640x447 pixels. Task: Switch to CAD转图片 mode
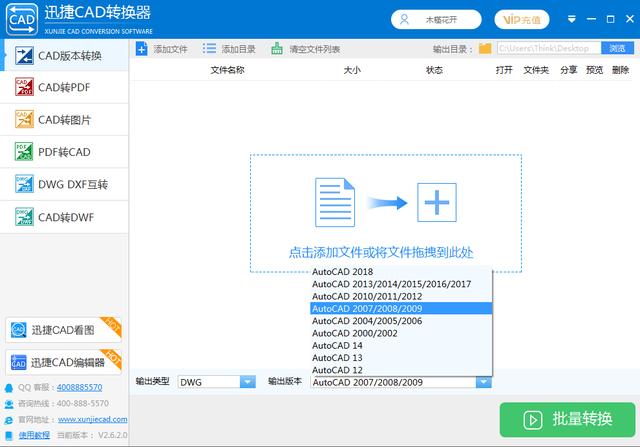coord(64,120)
